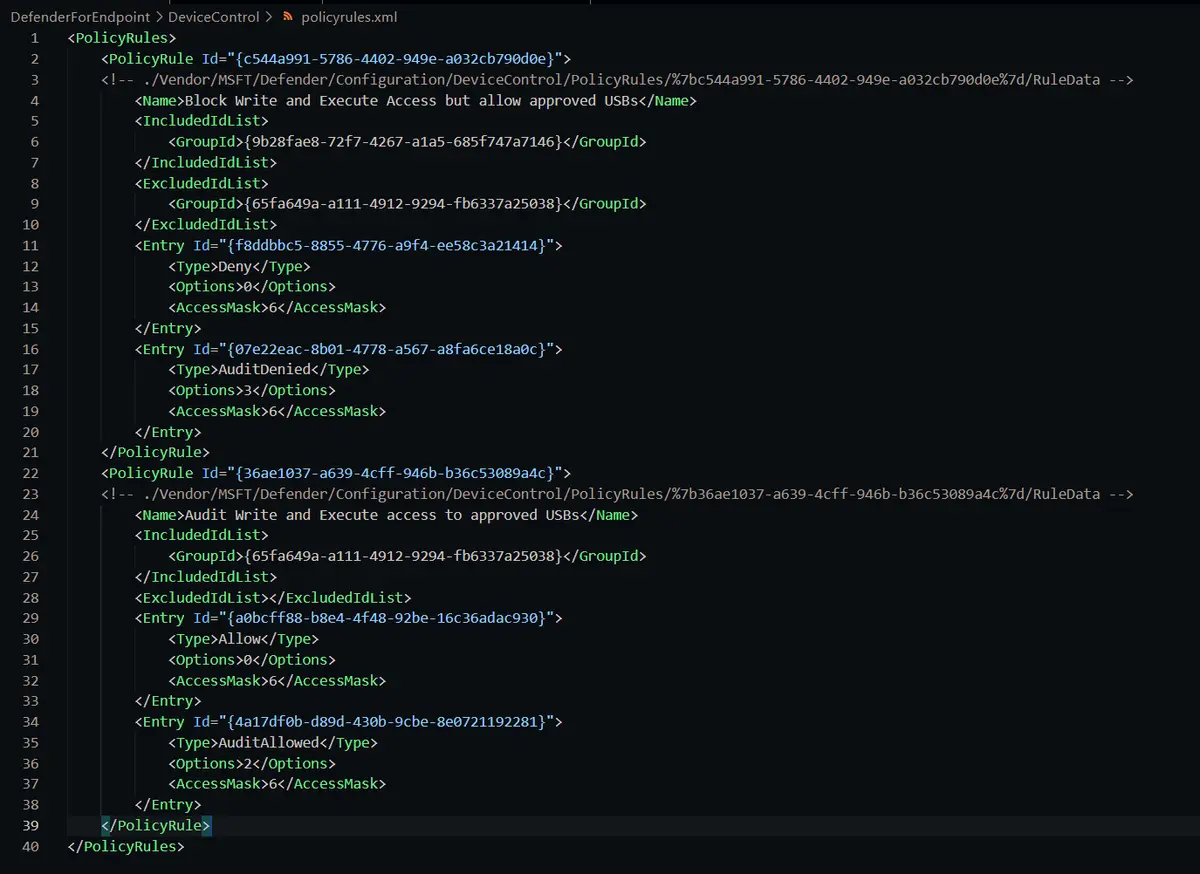Click line number 1 in the gutter
The height and width of the screenshot is (874, 1200).
[x=35, y=38]
